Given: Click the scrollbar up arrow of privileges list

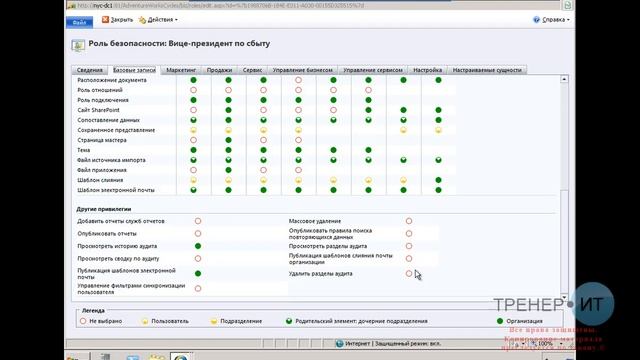Looking at the screenshot, I should click(564, 79).
